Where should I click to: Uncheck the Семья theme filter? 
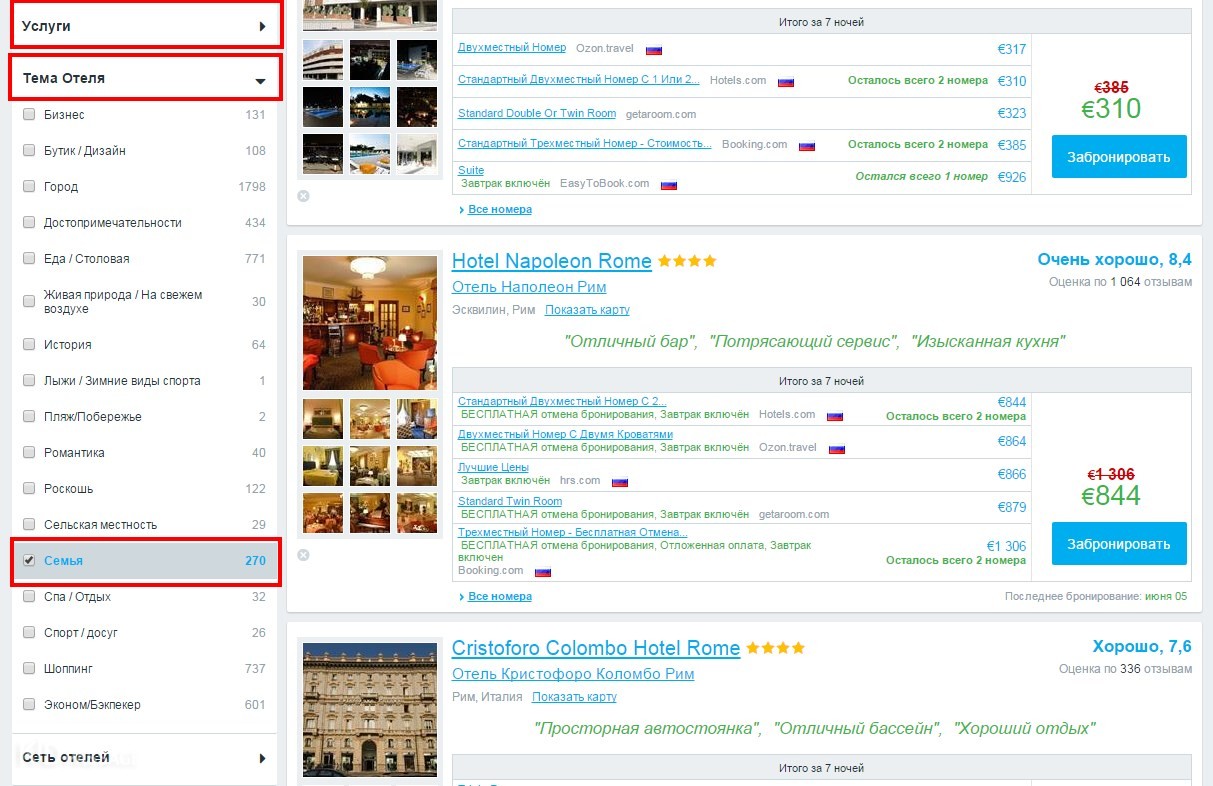coord(29,561)
